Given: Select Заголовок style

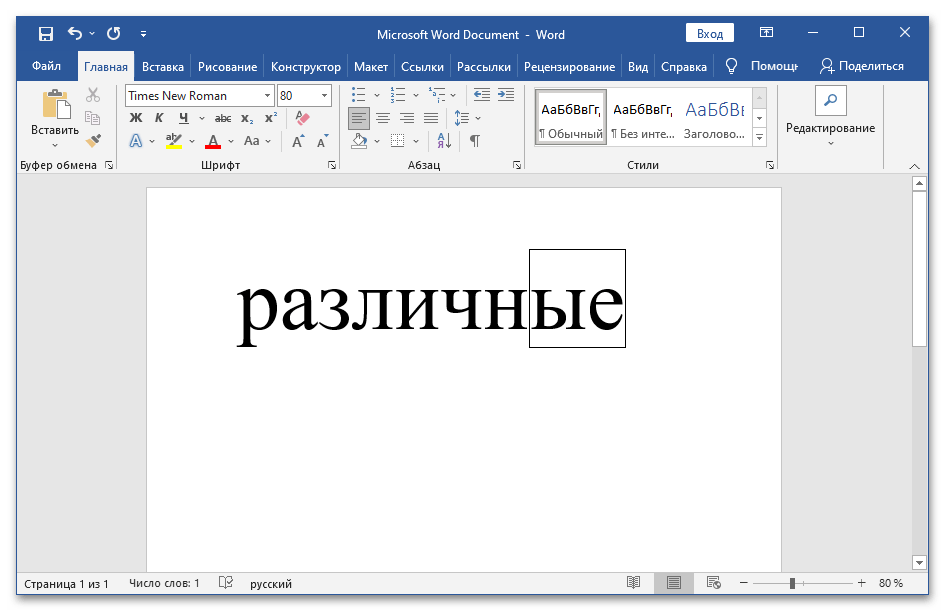Looking at the screenshot, I should pyautogui.click(x=715, y=118).
